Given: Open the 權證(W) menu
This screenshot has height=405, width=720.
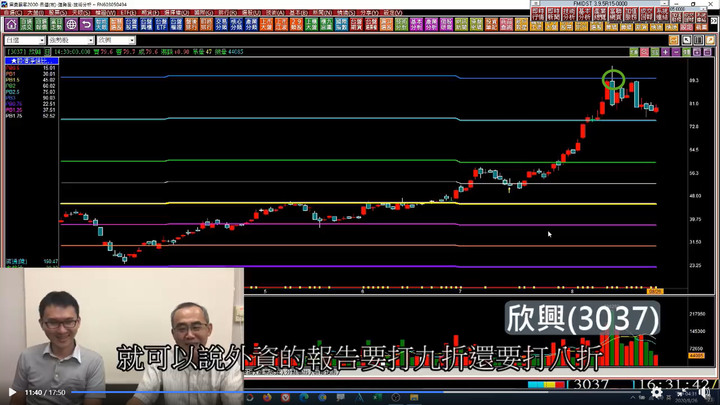Looking at the screenshot, I should pos(106,13).
